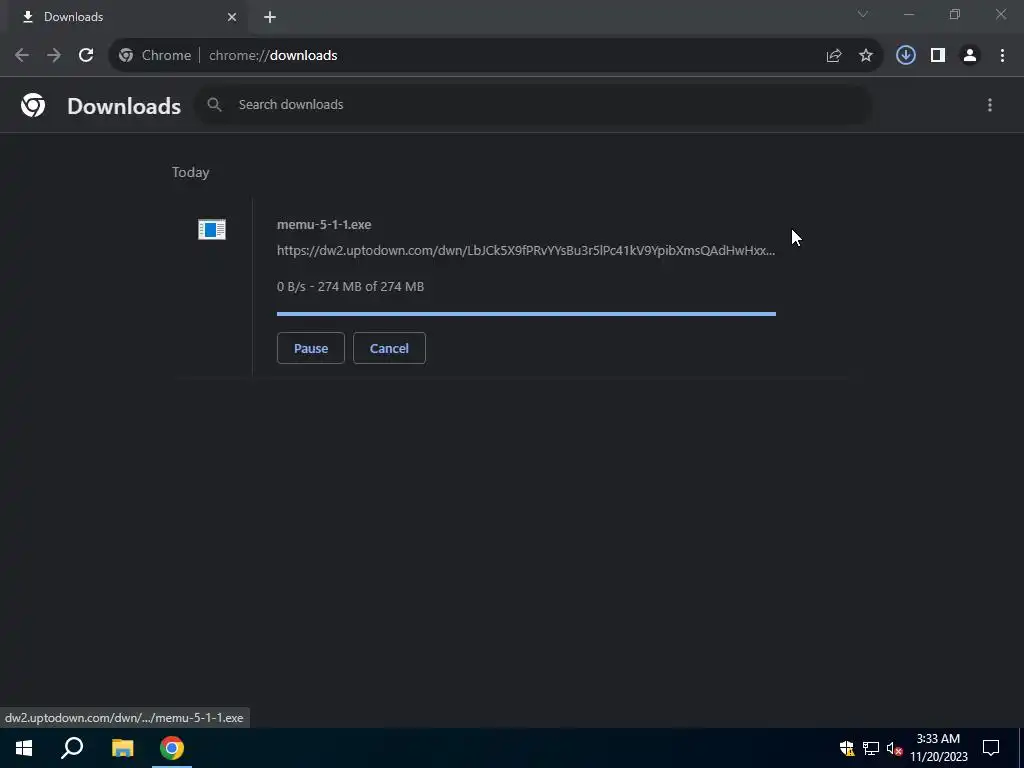Click the blue download progress bar
Viewport: 1024px width, 768px height.
tap(526, 314)
